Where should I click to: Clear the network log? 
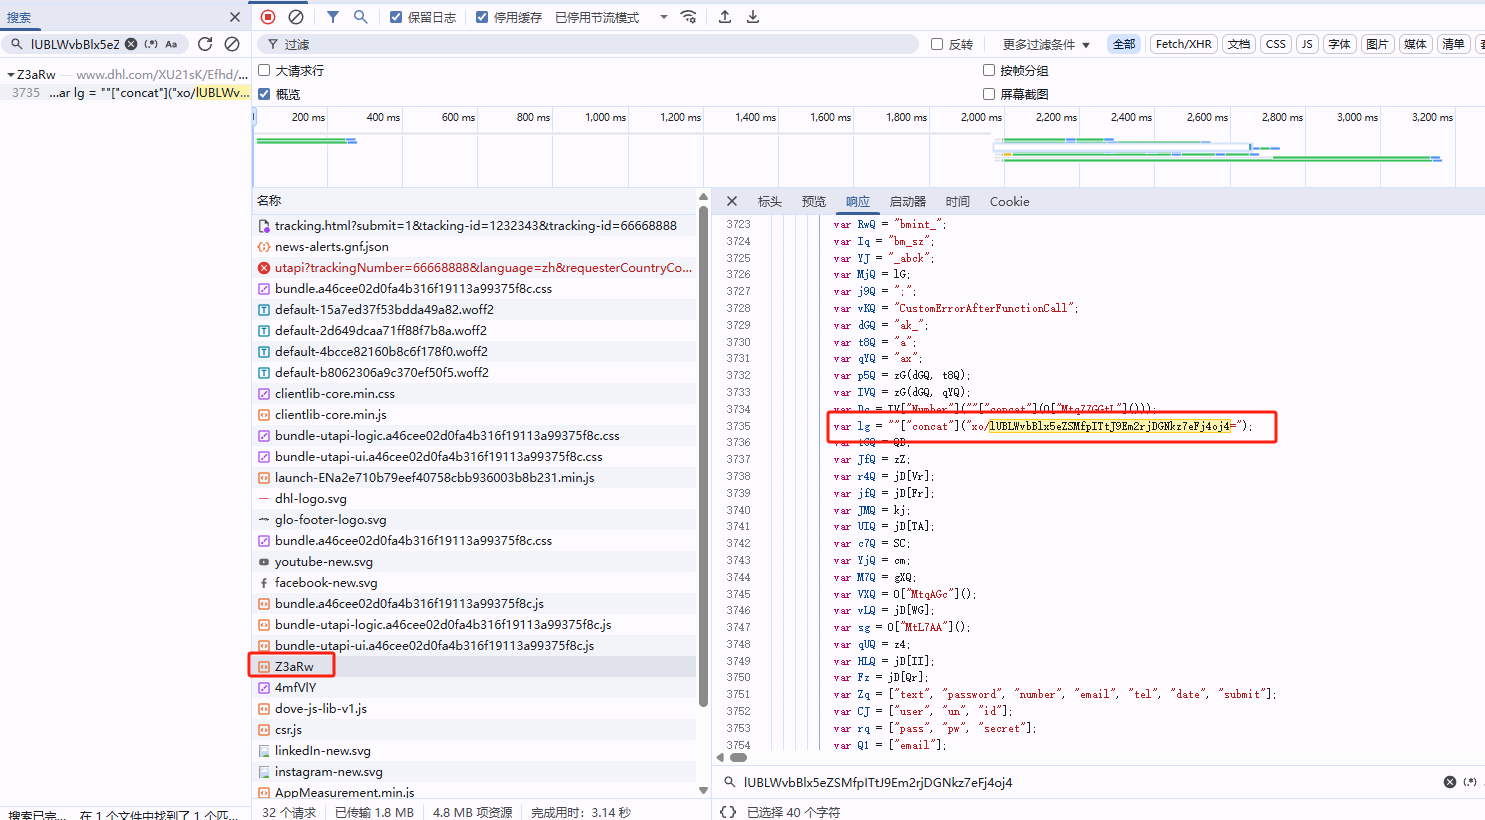[x=296, y=17]
